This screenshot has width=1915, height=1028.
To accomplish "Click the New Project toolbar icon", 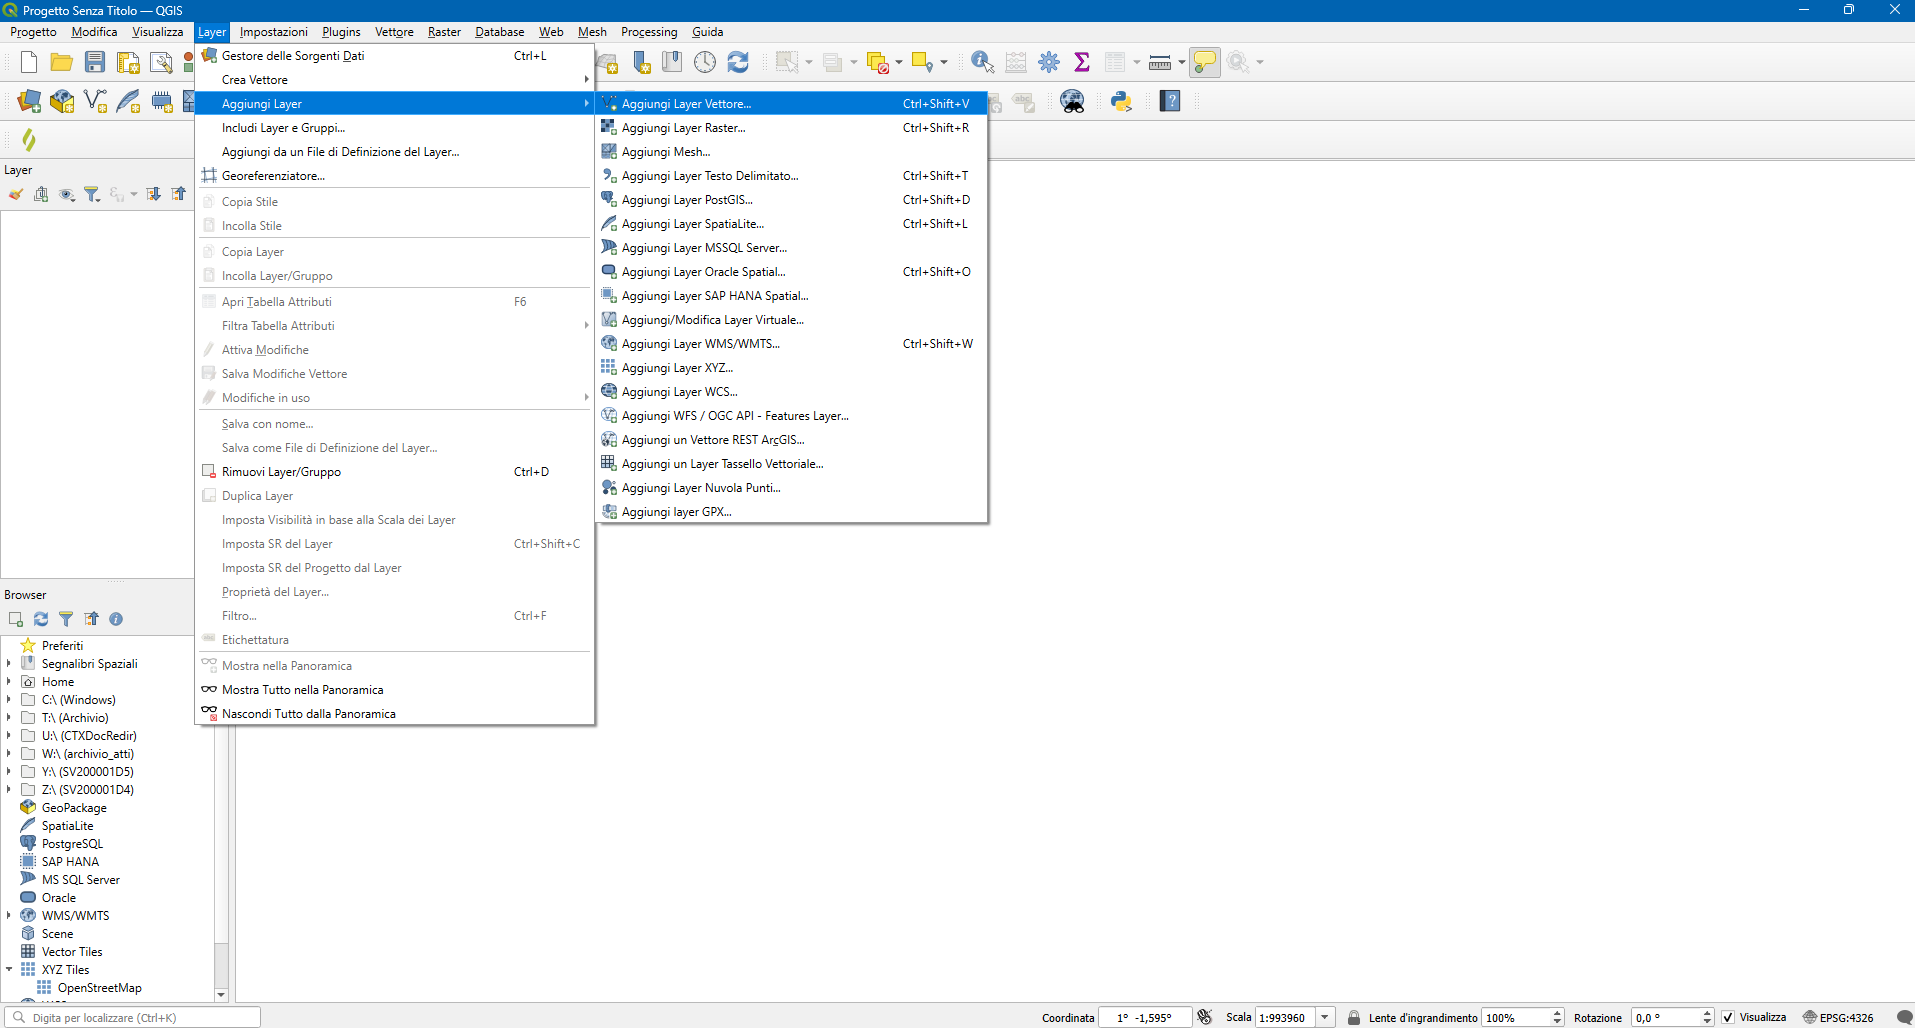I will point(29,62).
